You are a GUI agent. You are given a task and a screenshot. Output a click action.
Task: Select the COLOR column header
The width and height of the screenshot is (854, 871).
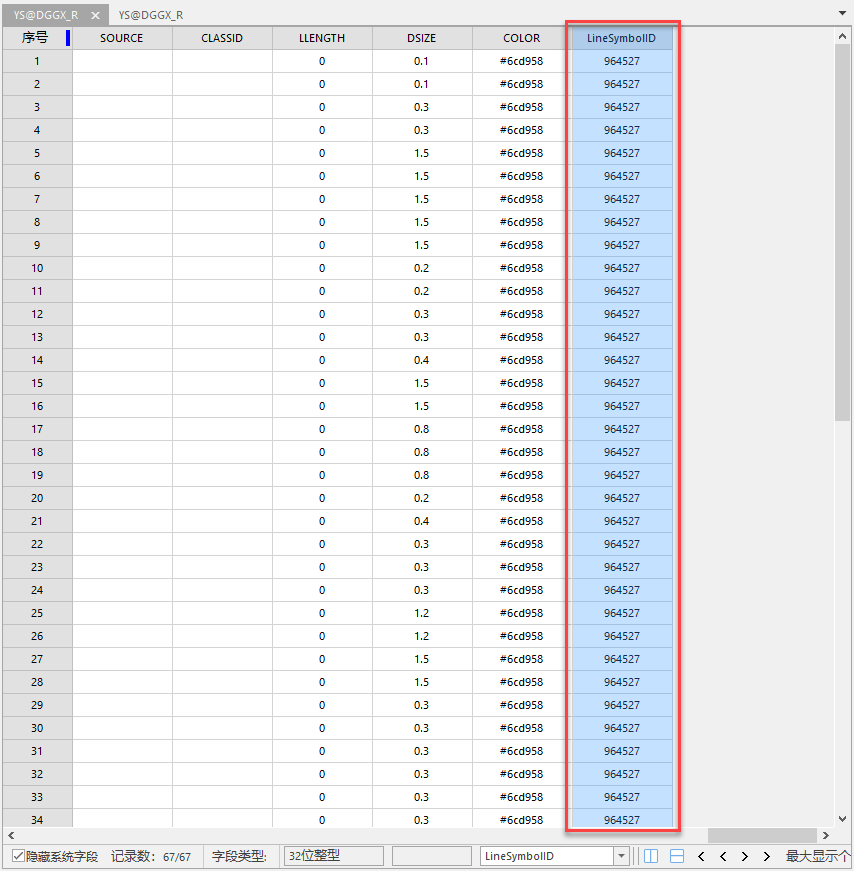click(521, 38)
